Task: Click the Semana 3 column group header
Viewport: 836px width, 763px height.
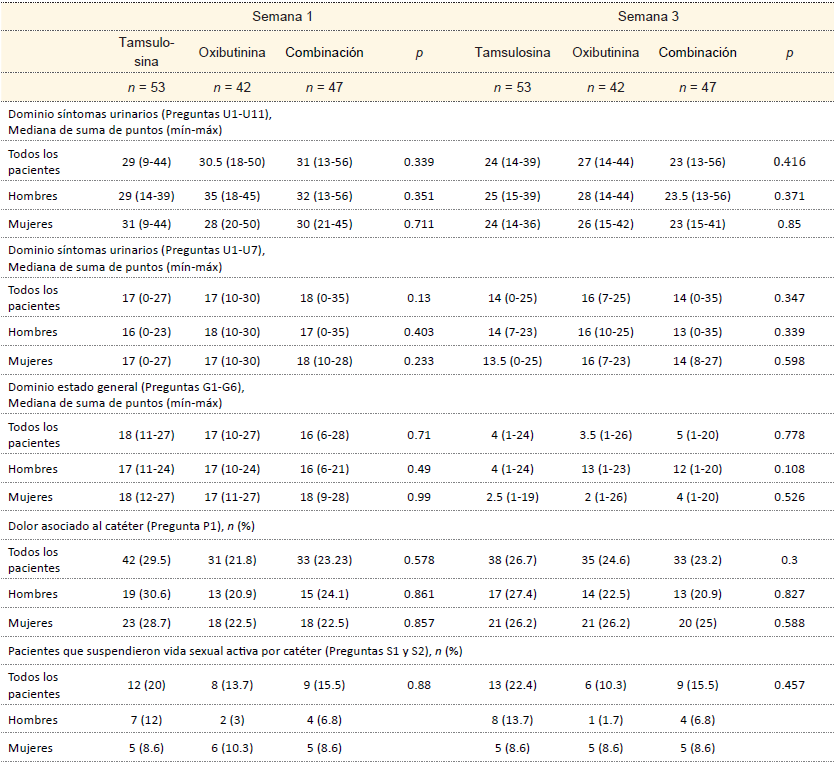Action: 649,17
